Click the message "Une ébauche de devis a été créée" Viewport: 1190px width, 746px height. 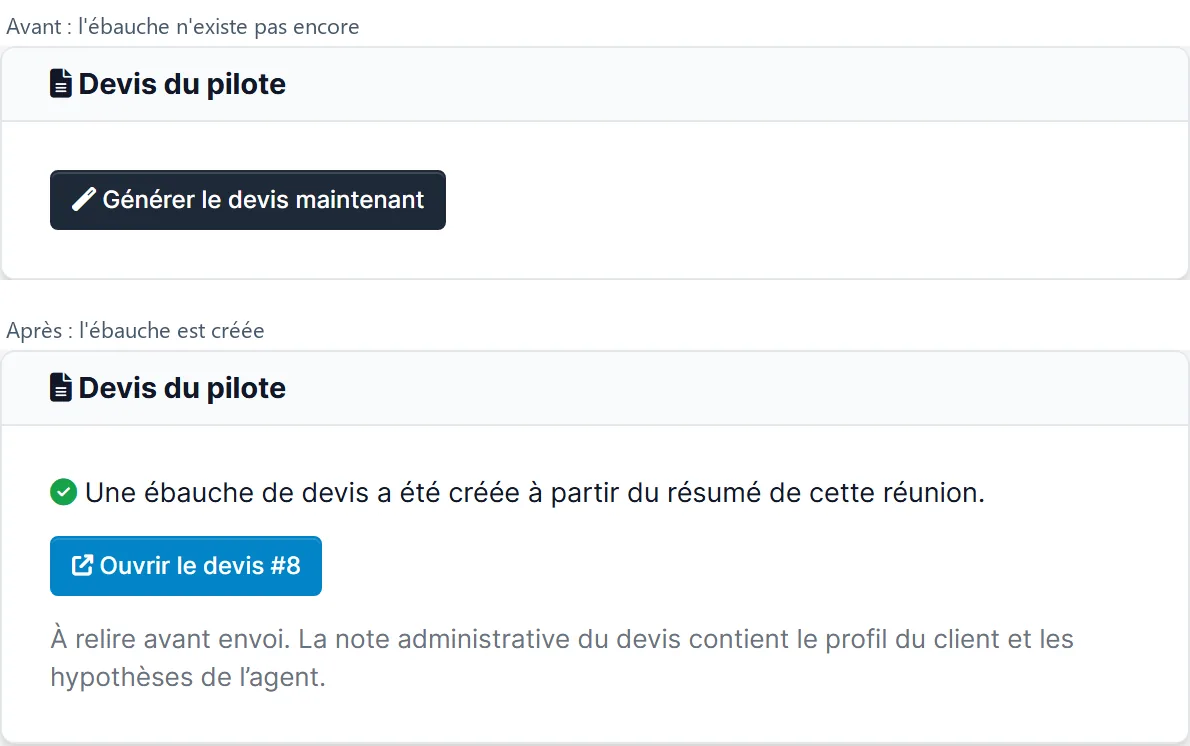(534, 493)
